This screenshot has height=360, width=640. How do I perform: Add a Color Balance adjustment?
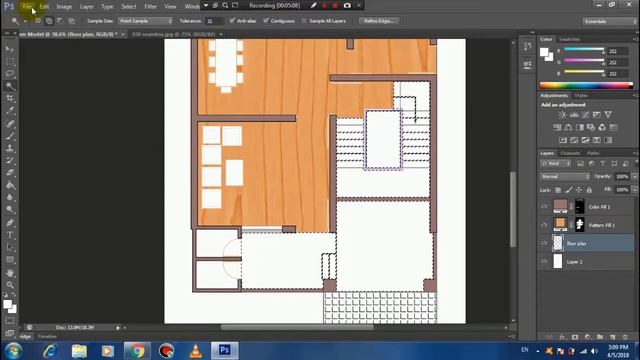568,127
